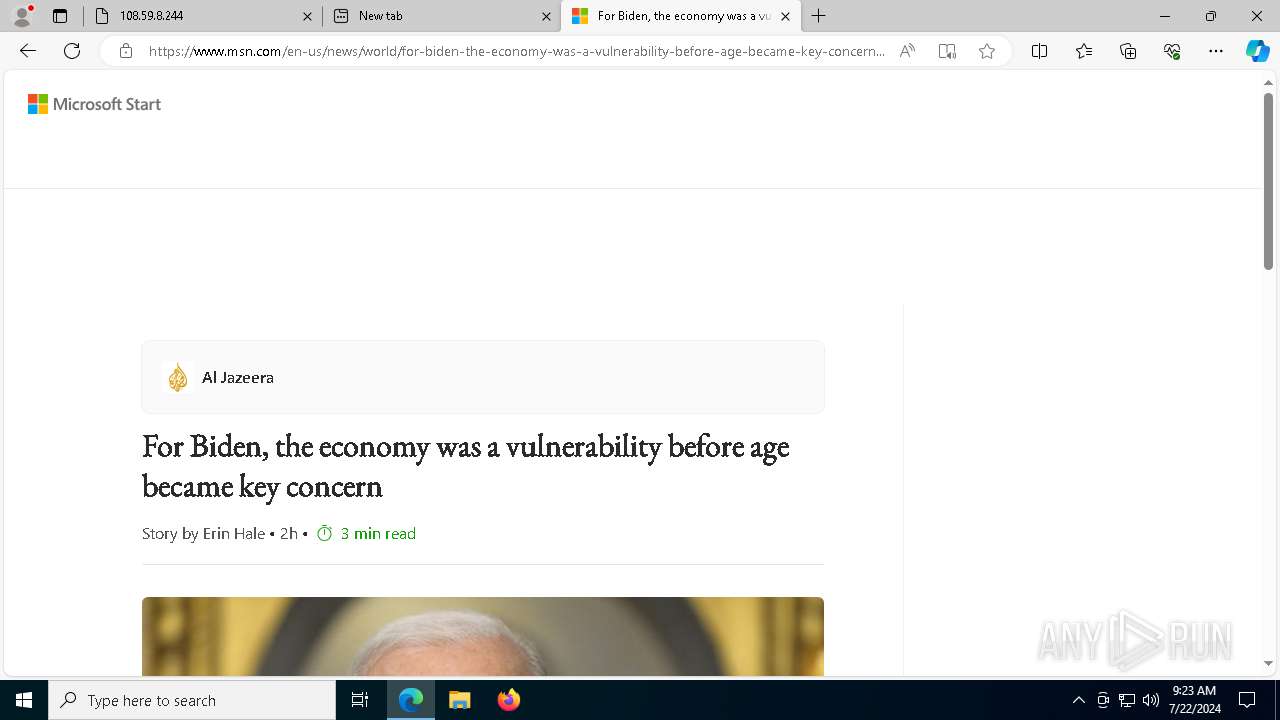Open the Favorites list icon
Image resolution: width=1280 pixels, height=720 pixels.
coord(1084,51)
